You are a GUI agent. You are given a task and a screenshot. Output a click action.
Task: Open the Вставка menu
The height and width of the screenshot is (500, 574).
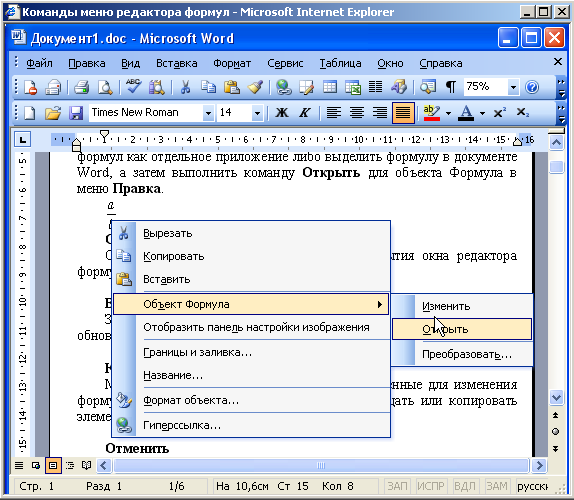[x=176, y=63]
